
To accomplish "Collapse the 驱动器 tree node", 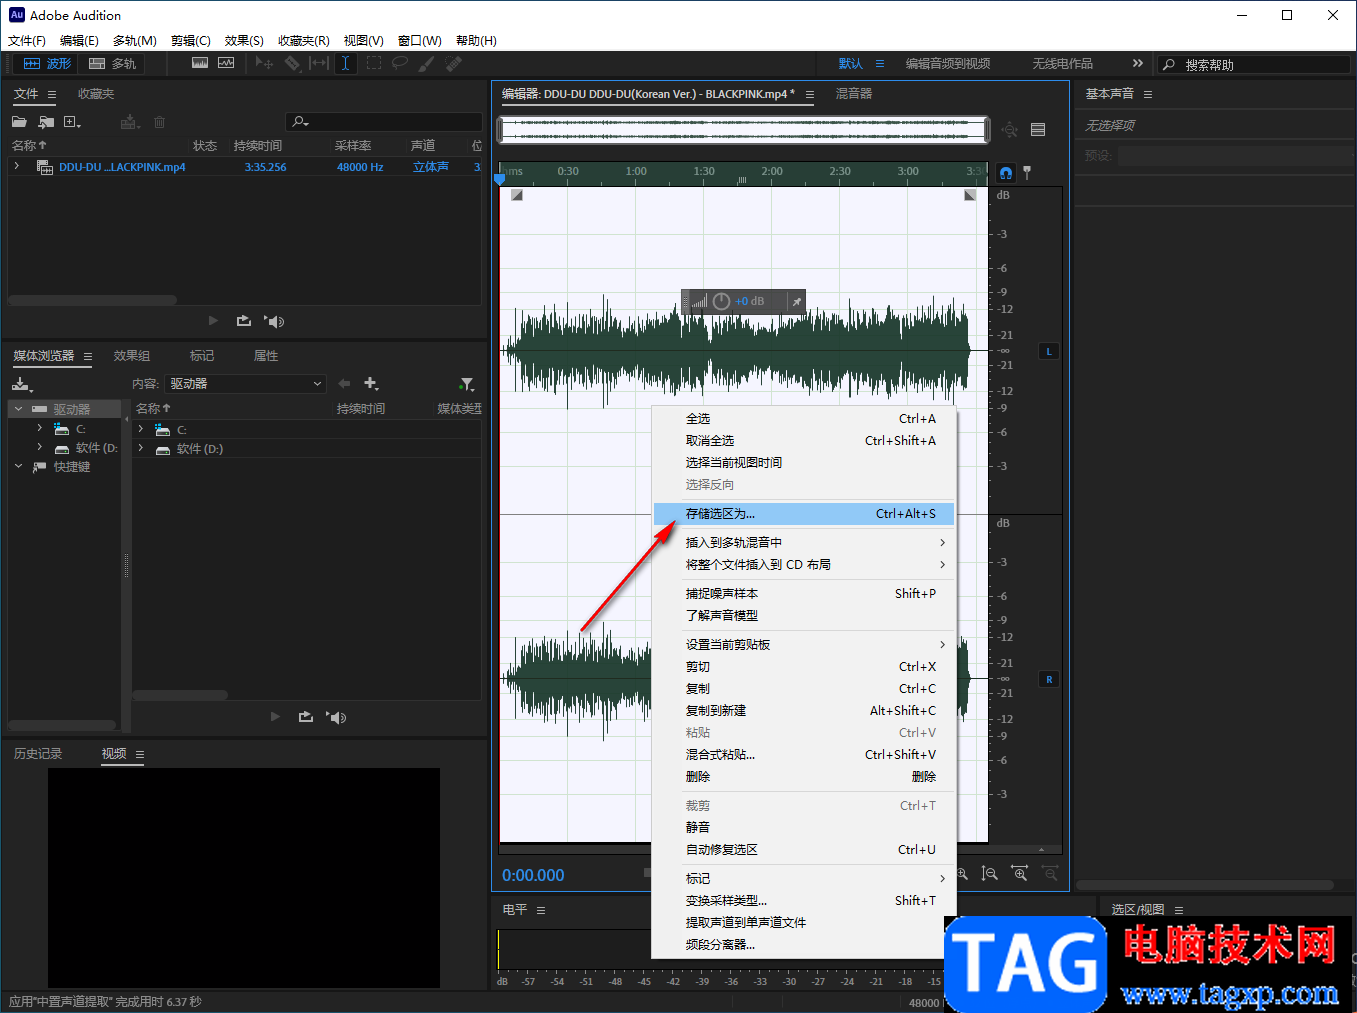I will pyautogui.click(x=19, y=409).
